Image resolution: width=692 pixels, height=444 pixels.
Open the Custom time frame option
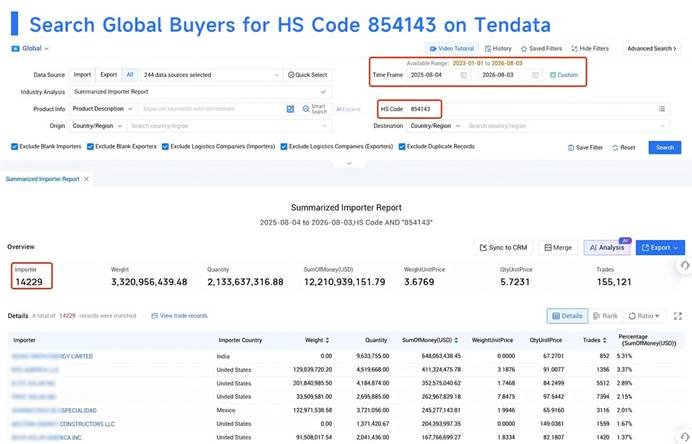tap(564, 75)
